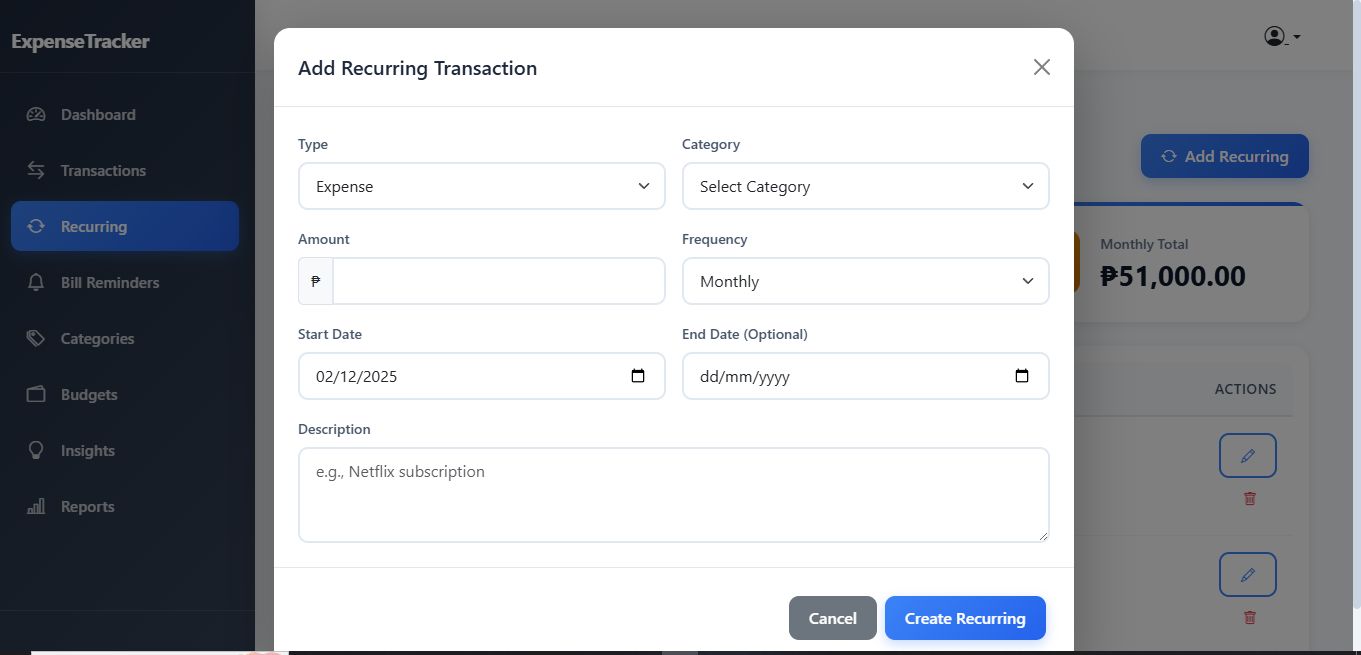The width and height of the screenshot is (1361, 655).
Task: Open the Select Category dropdown
Action: tap(865, 186)
